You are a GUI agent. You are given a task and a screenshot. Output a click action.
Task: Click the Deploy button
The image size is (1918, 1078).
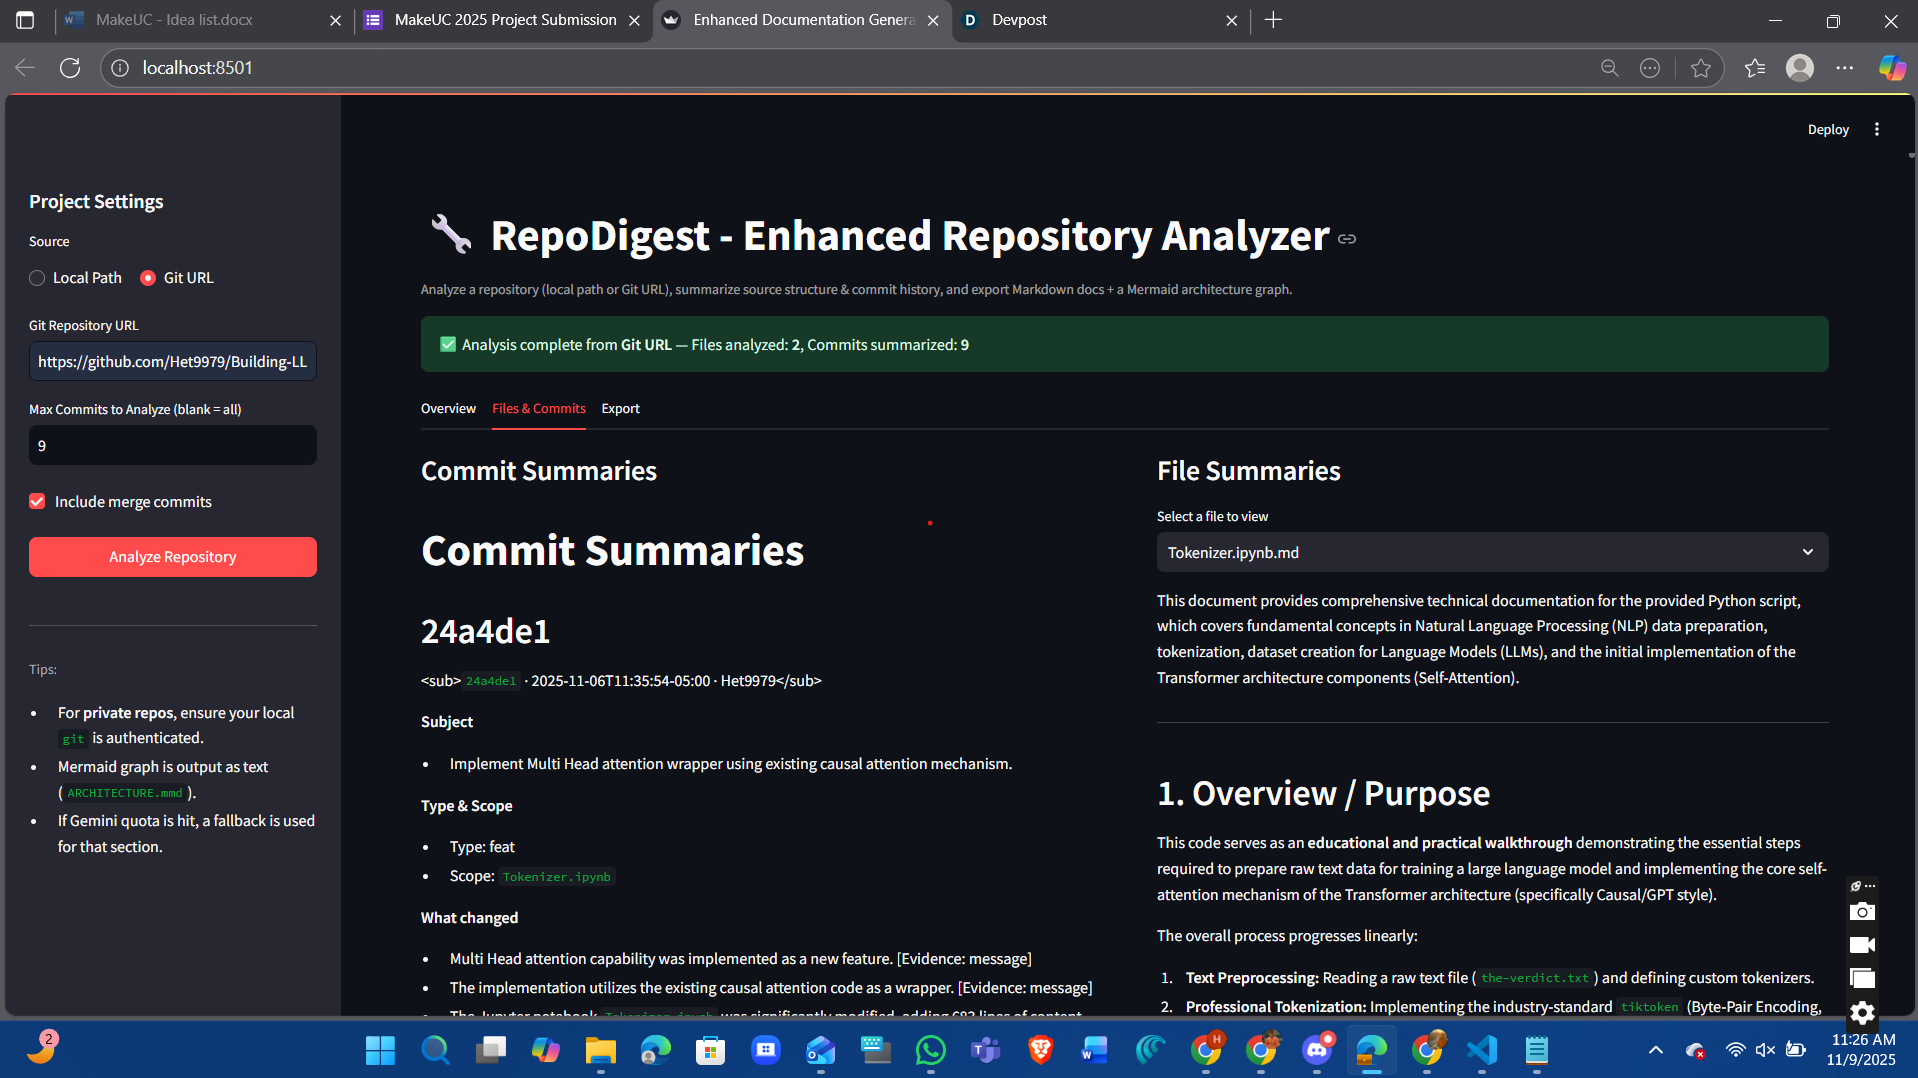pyautogui.click(x=1828, y=130)
